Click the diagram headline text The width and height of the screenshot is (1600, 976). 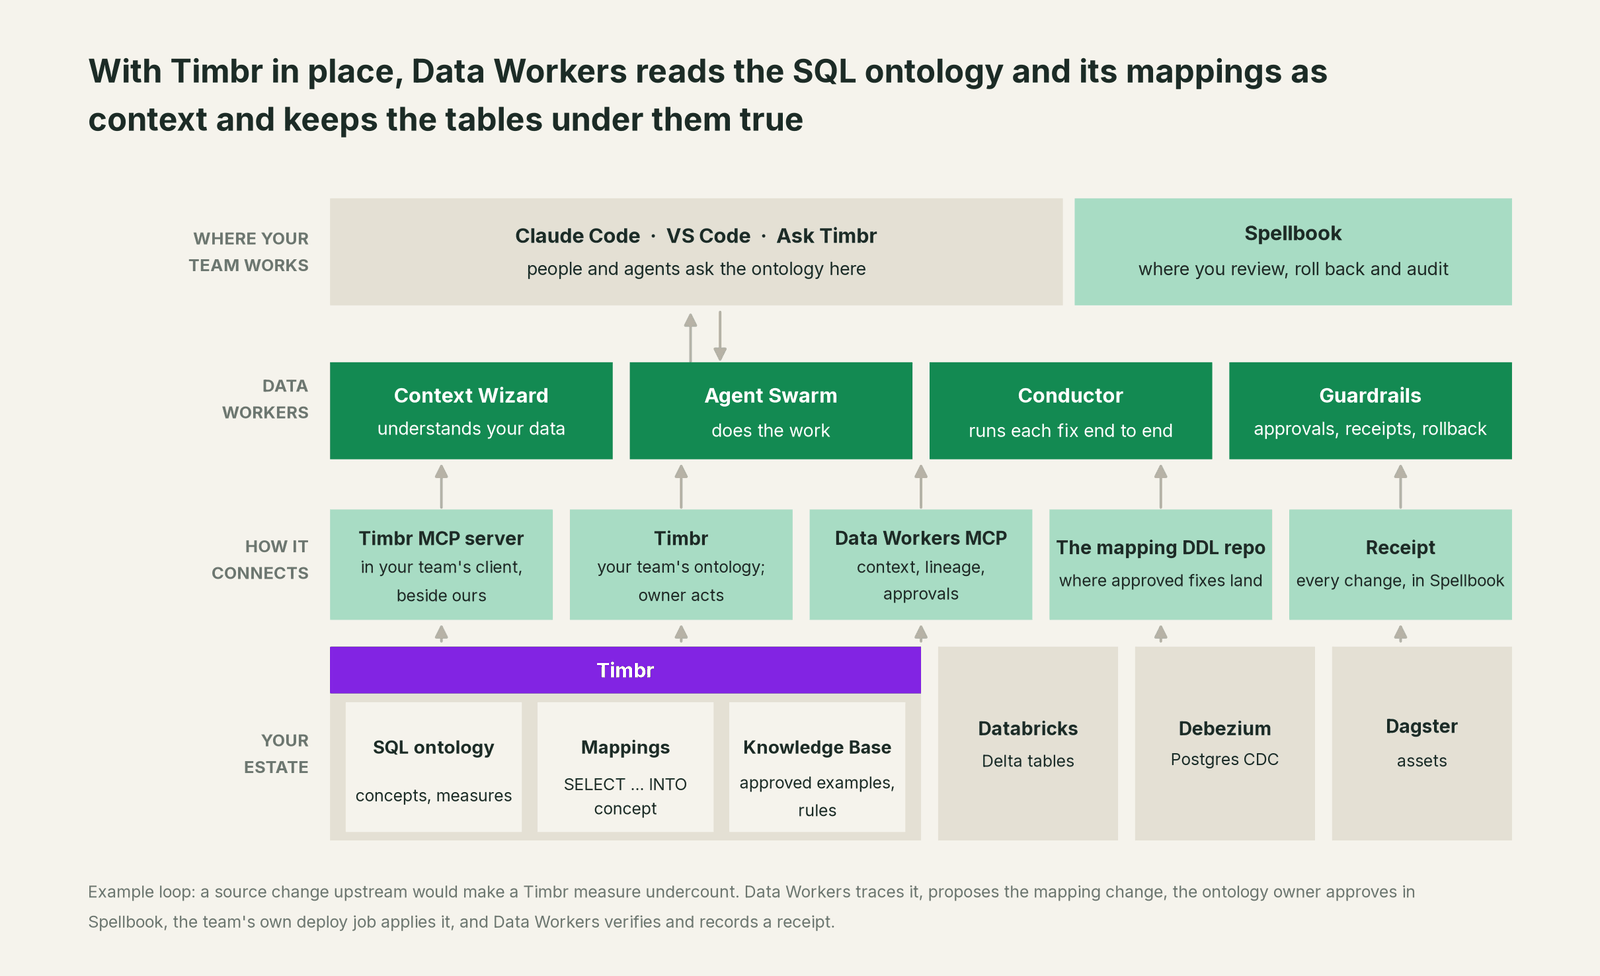pos(708,95)
